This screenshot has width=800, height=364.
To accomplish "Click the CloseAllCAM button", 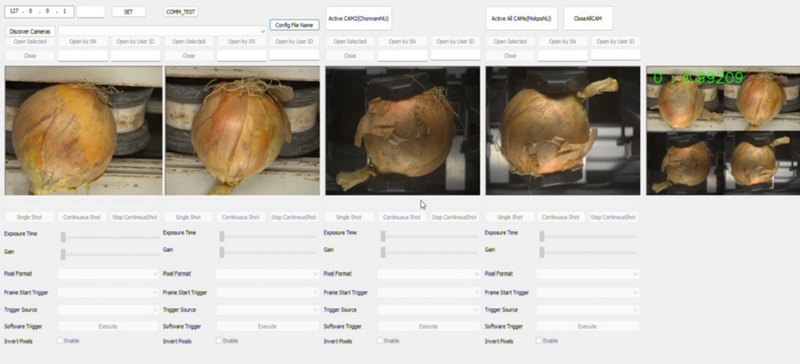I will 588,18.
